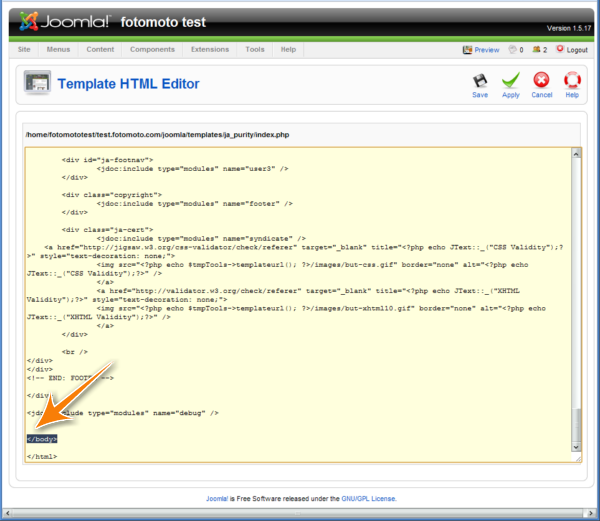This screenshot has height=521, width=600.
Task: Click the div class="ja-cert" line
Action: click(107, 230)
